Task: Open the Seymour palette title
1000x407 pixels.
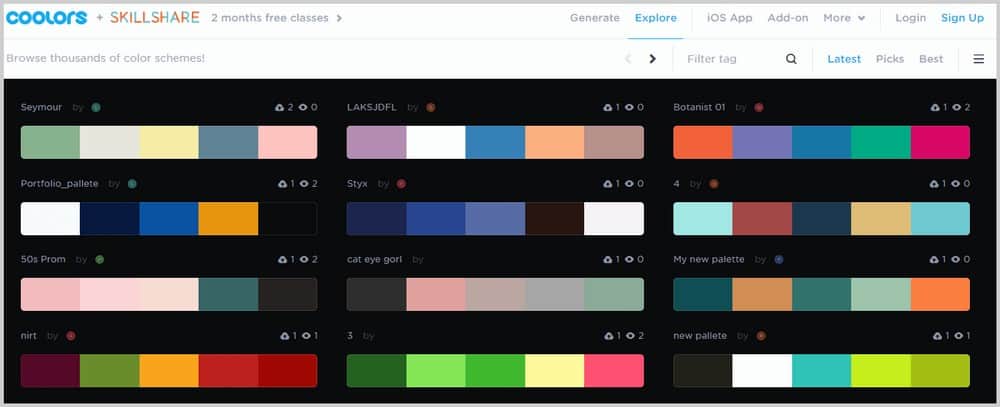Action: pos(41,107)
